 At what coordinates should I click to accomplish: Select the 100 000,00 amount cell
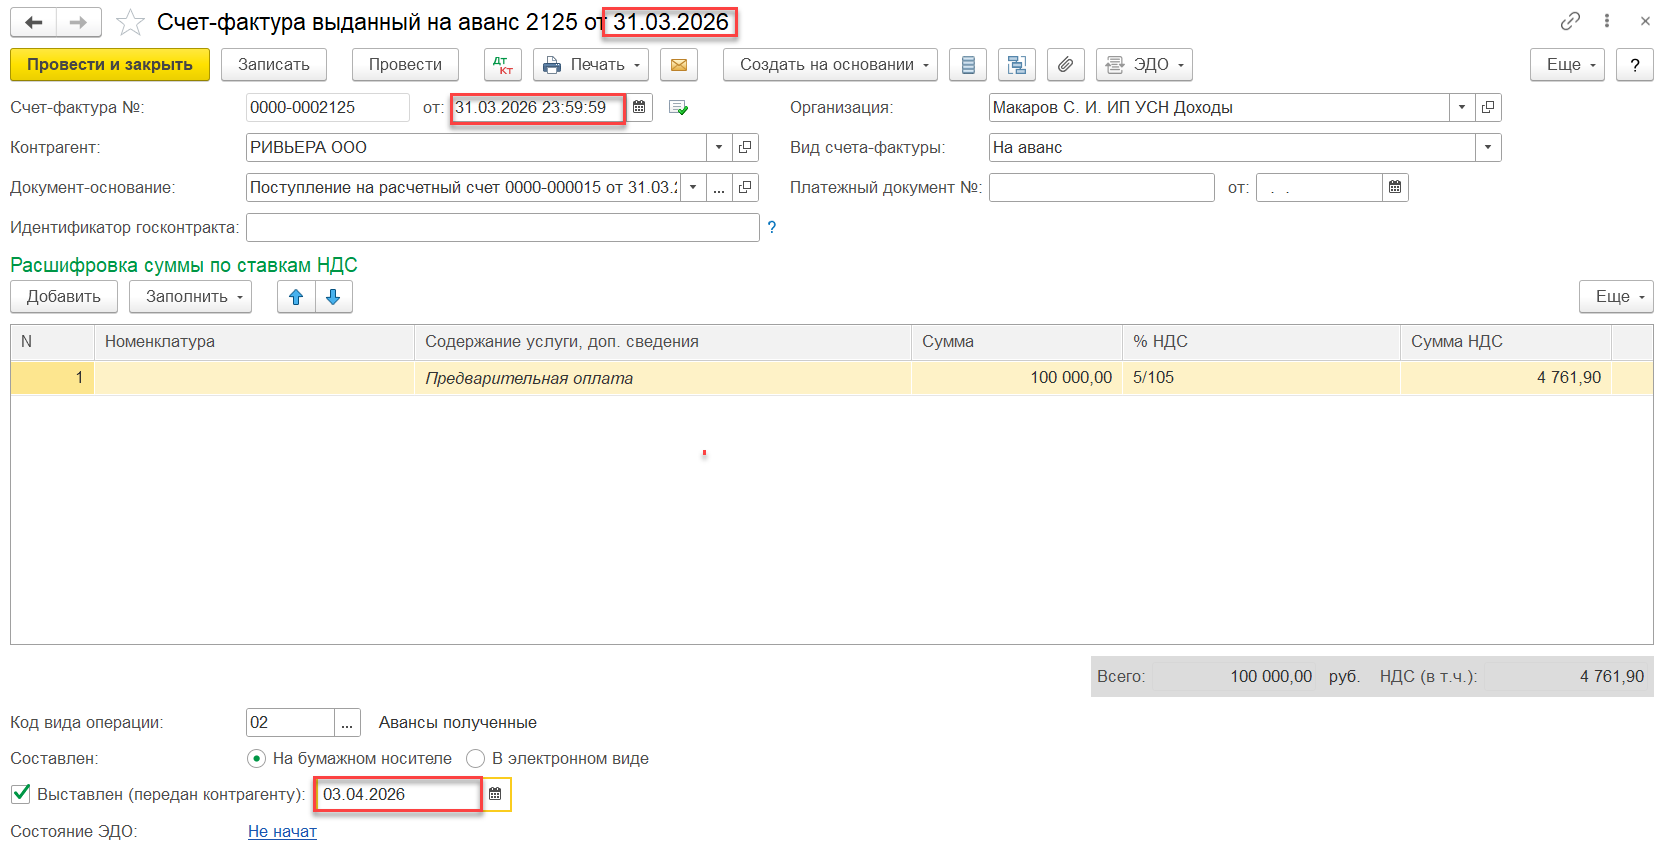click(1017, 378)
